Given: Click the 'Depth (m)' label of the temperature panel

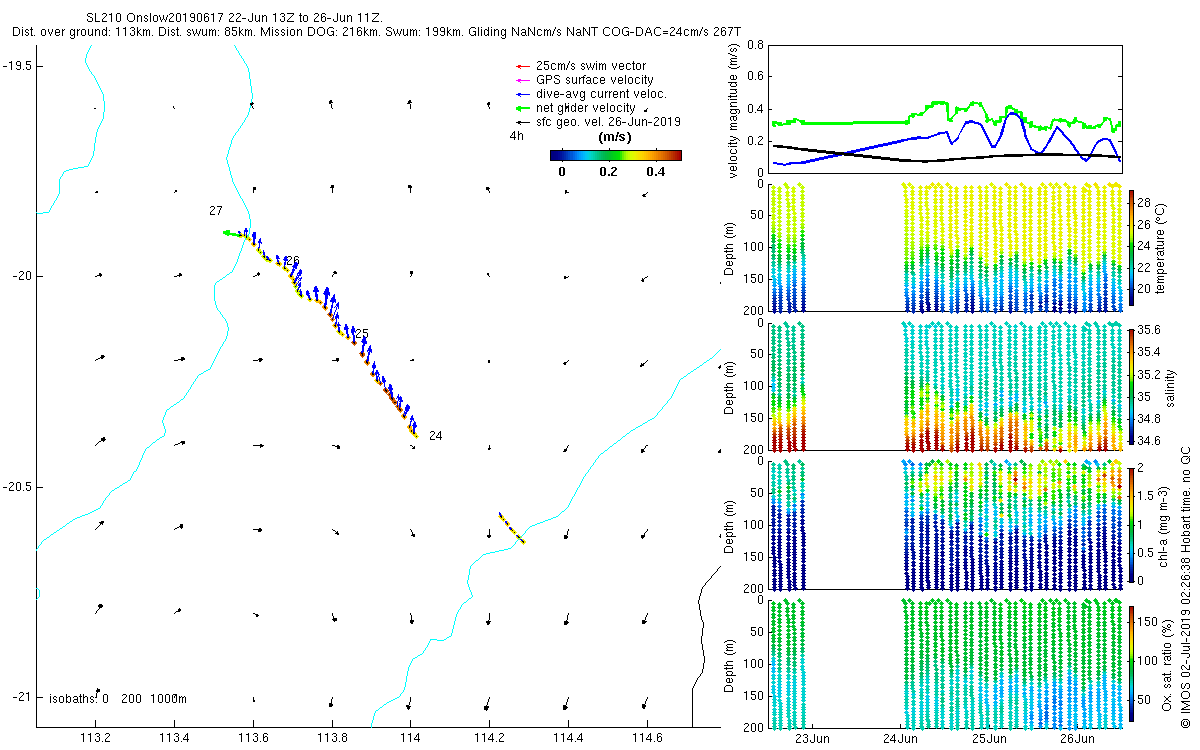Looking at the screenshot, I should coord(727,251).
